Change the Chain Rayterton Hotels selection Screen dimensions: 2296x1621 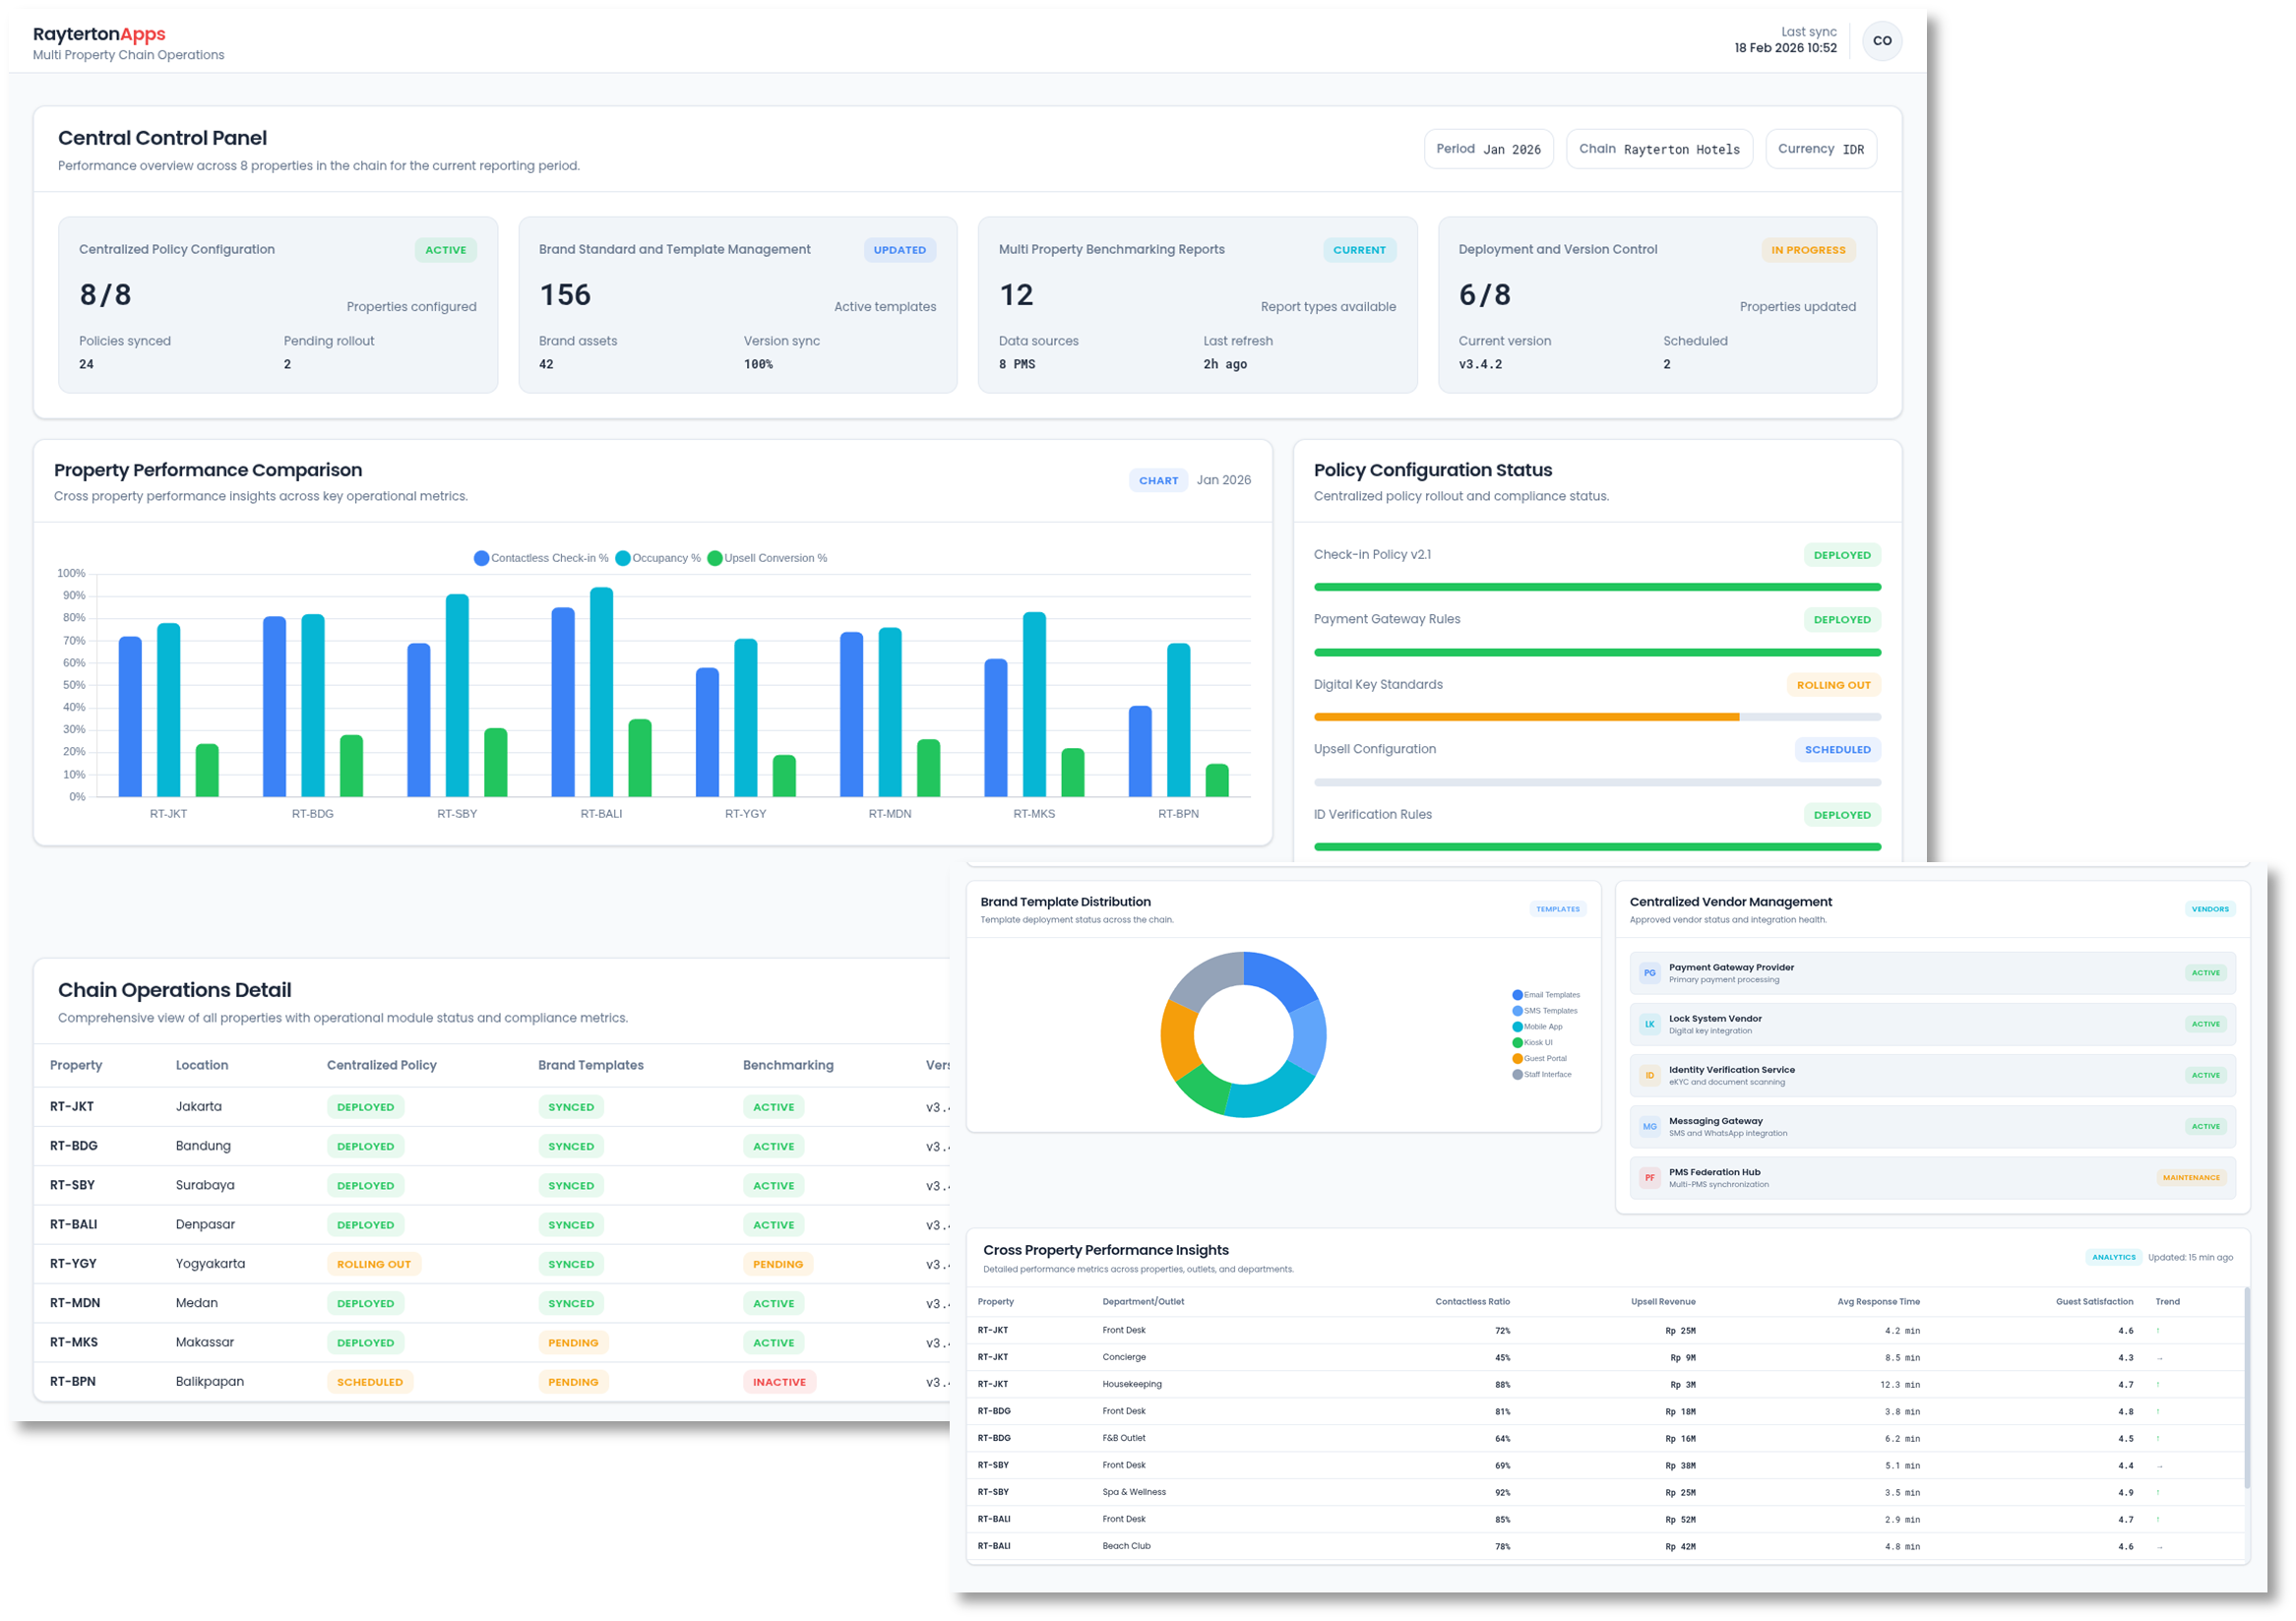tap(1659, 148)
